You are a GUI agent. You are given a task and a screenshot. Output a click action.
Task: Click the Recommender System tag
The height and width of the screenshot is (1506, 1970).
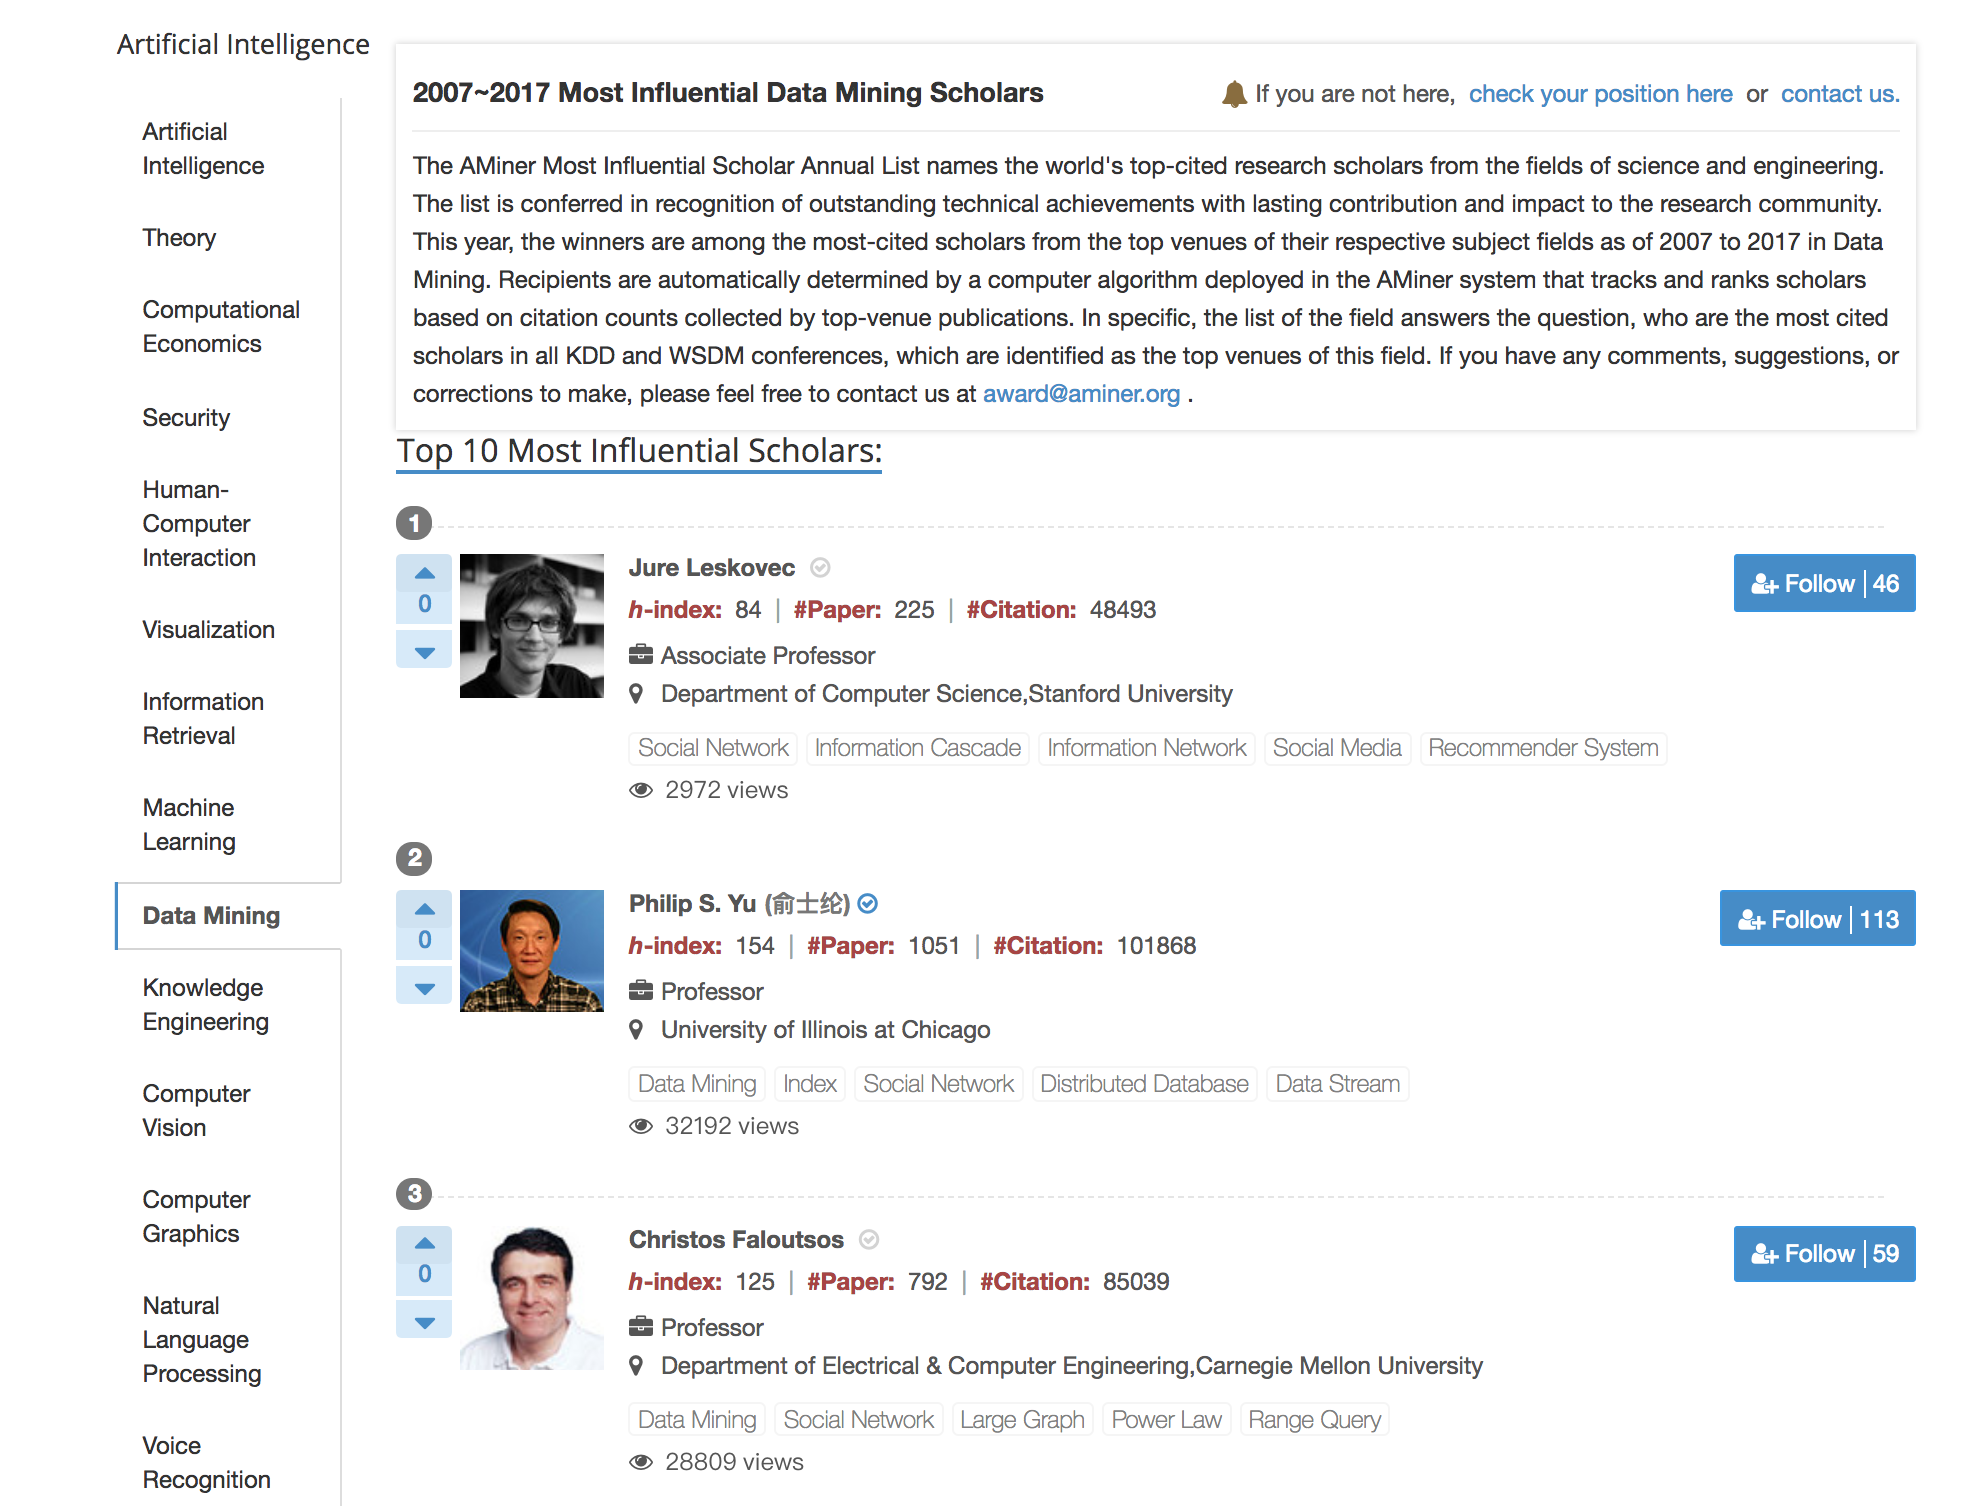click(x=1543, y=748)
